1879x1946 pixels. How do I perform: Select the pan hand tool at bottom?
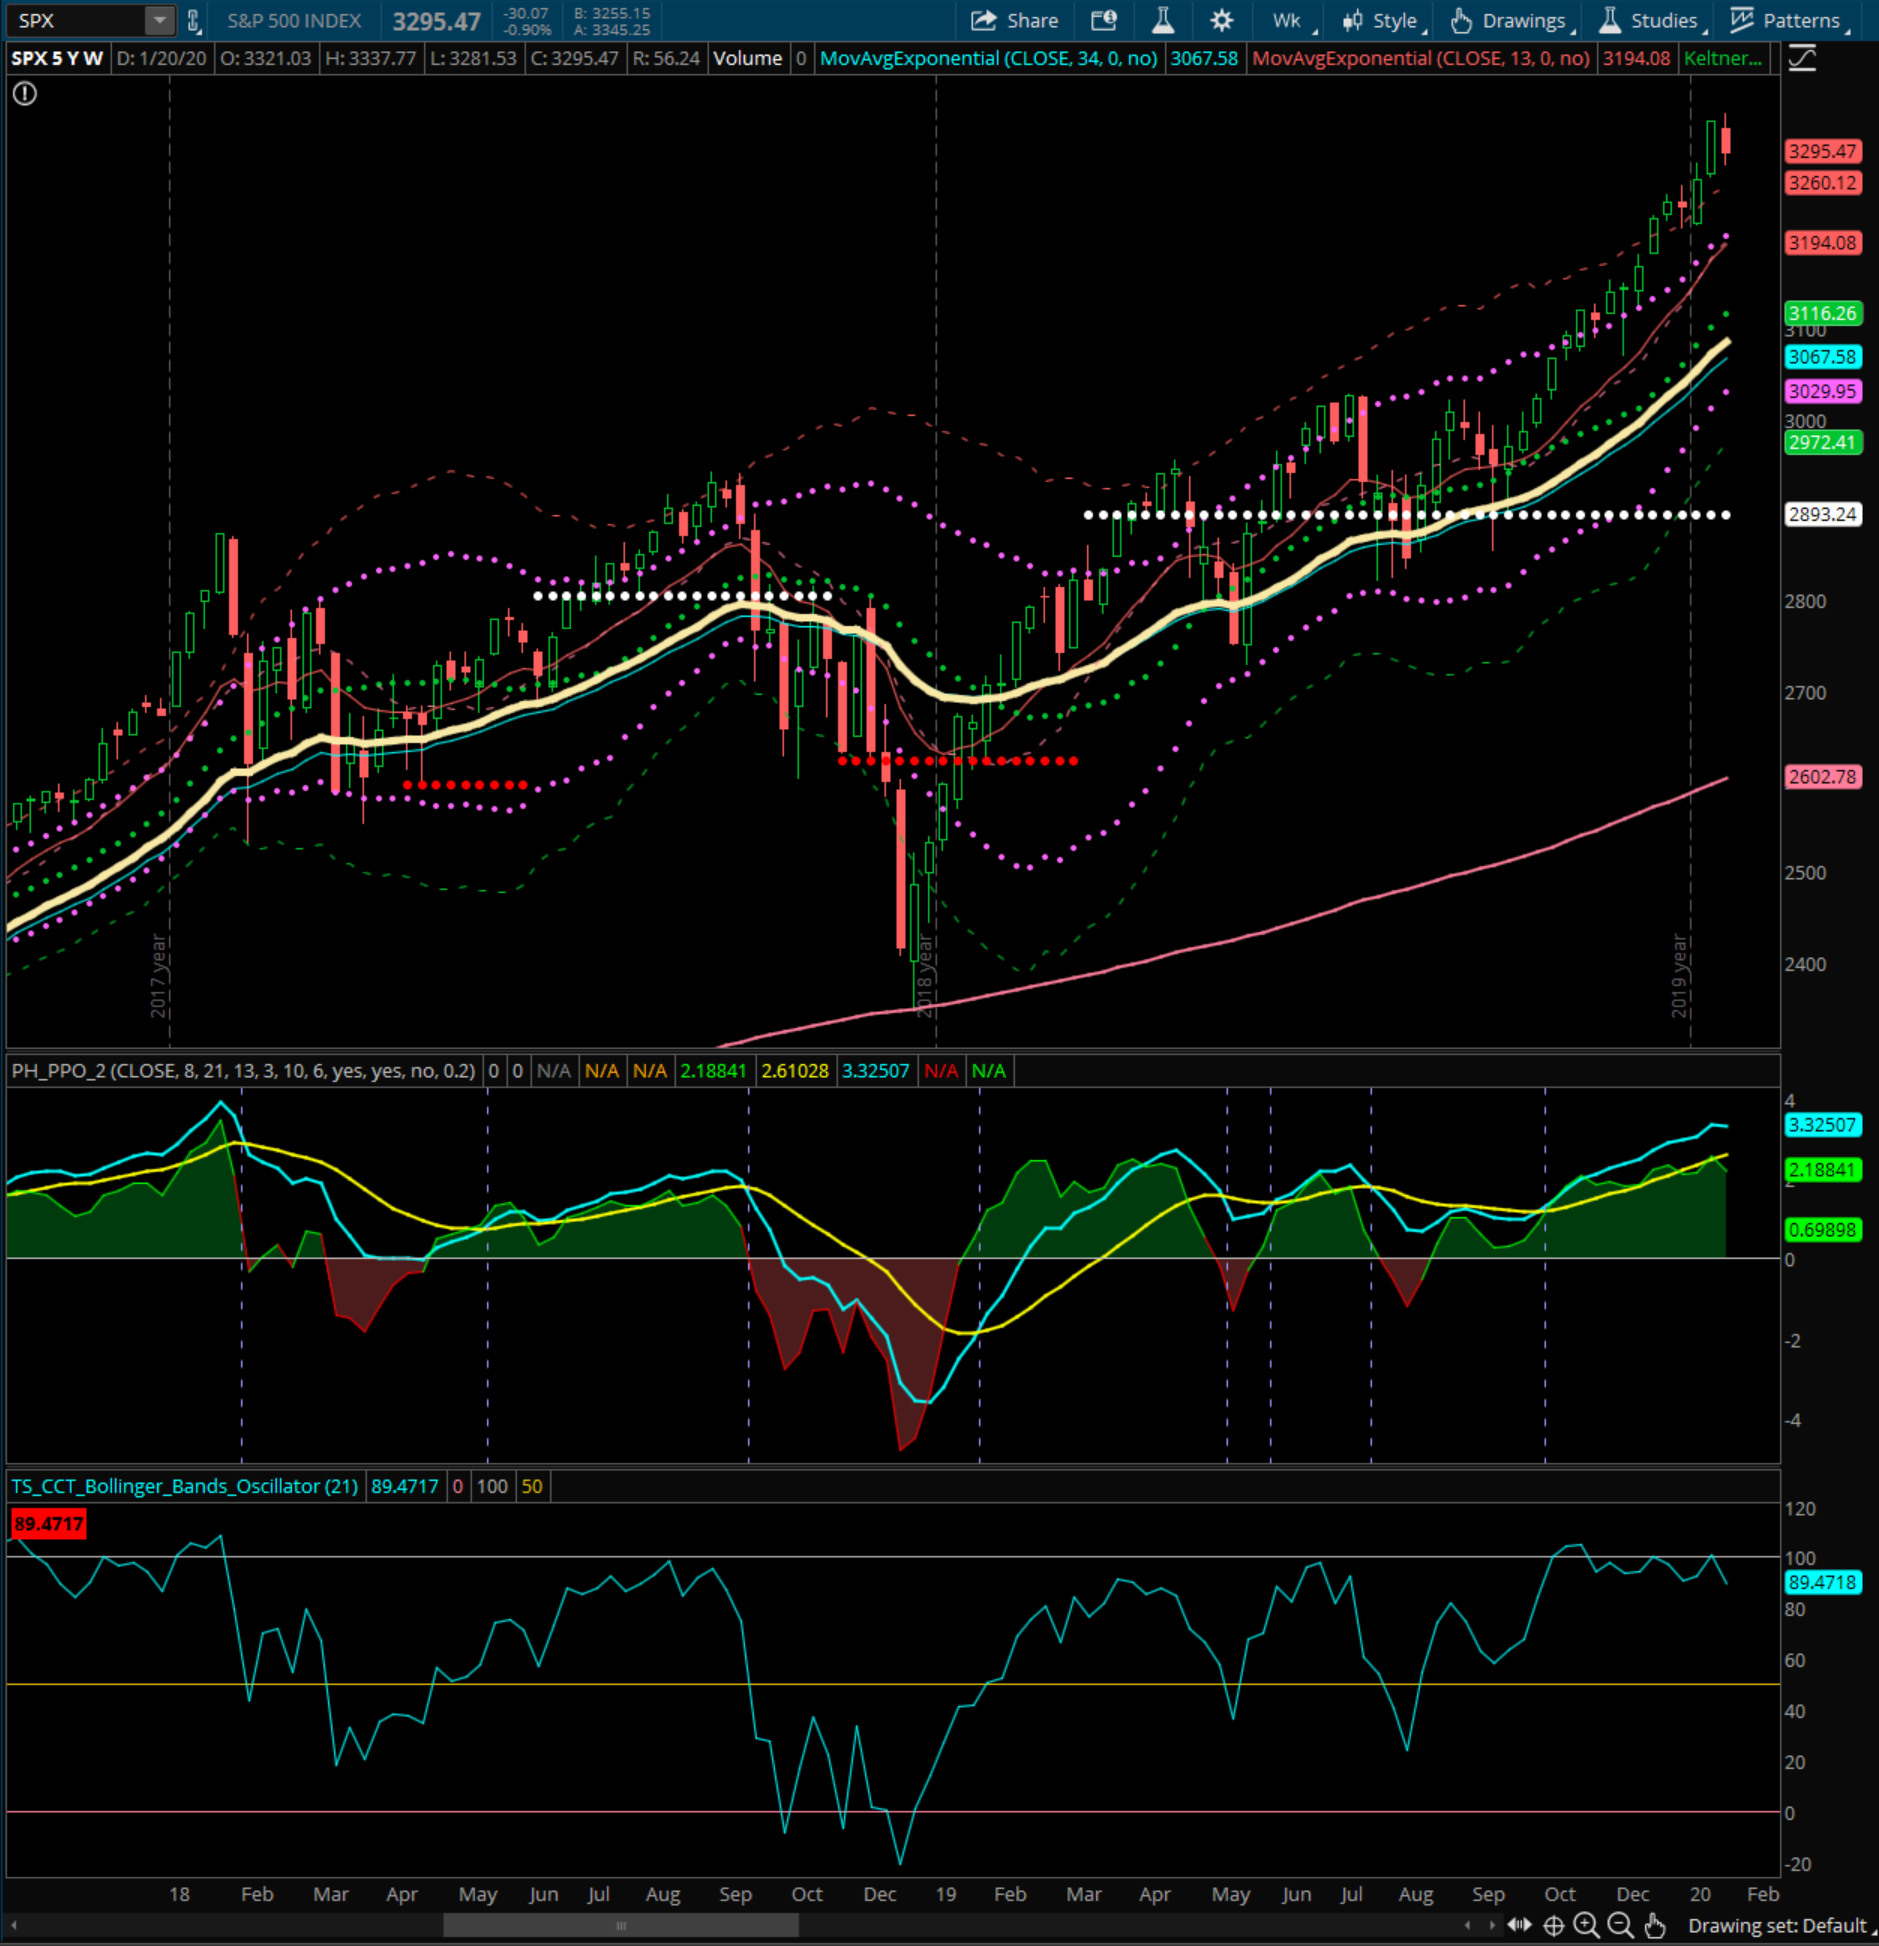(x=1654, y=1925)
